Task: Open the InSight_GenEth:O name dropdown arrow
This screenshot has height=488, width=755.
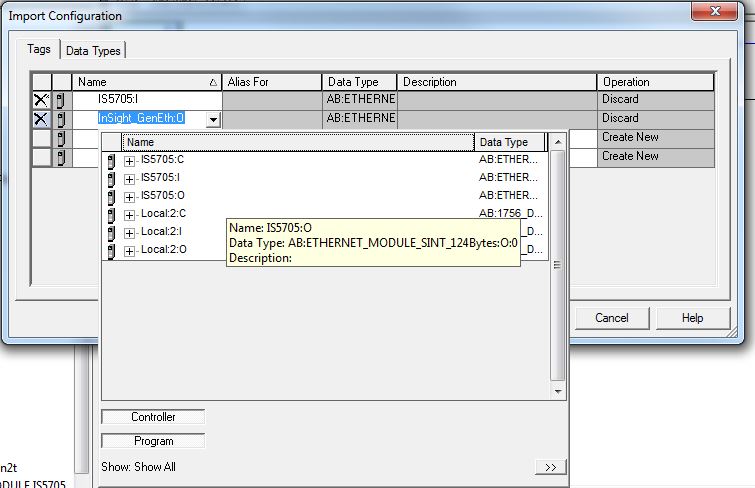Action: (213, 120)
